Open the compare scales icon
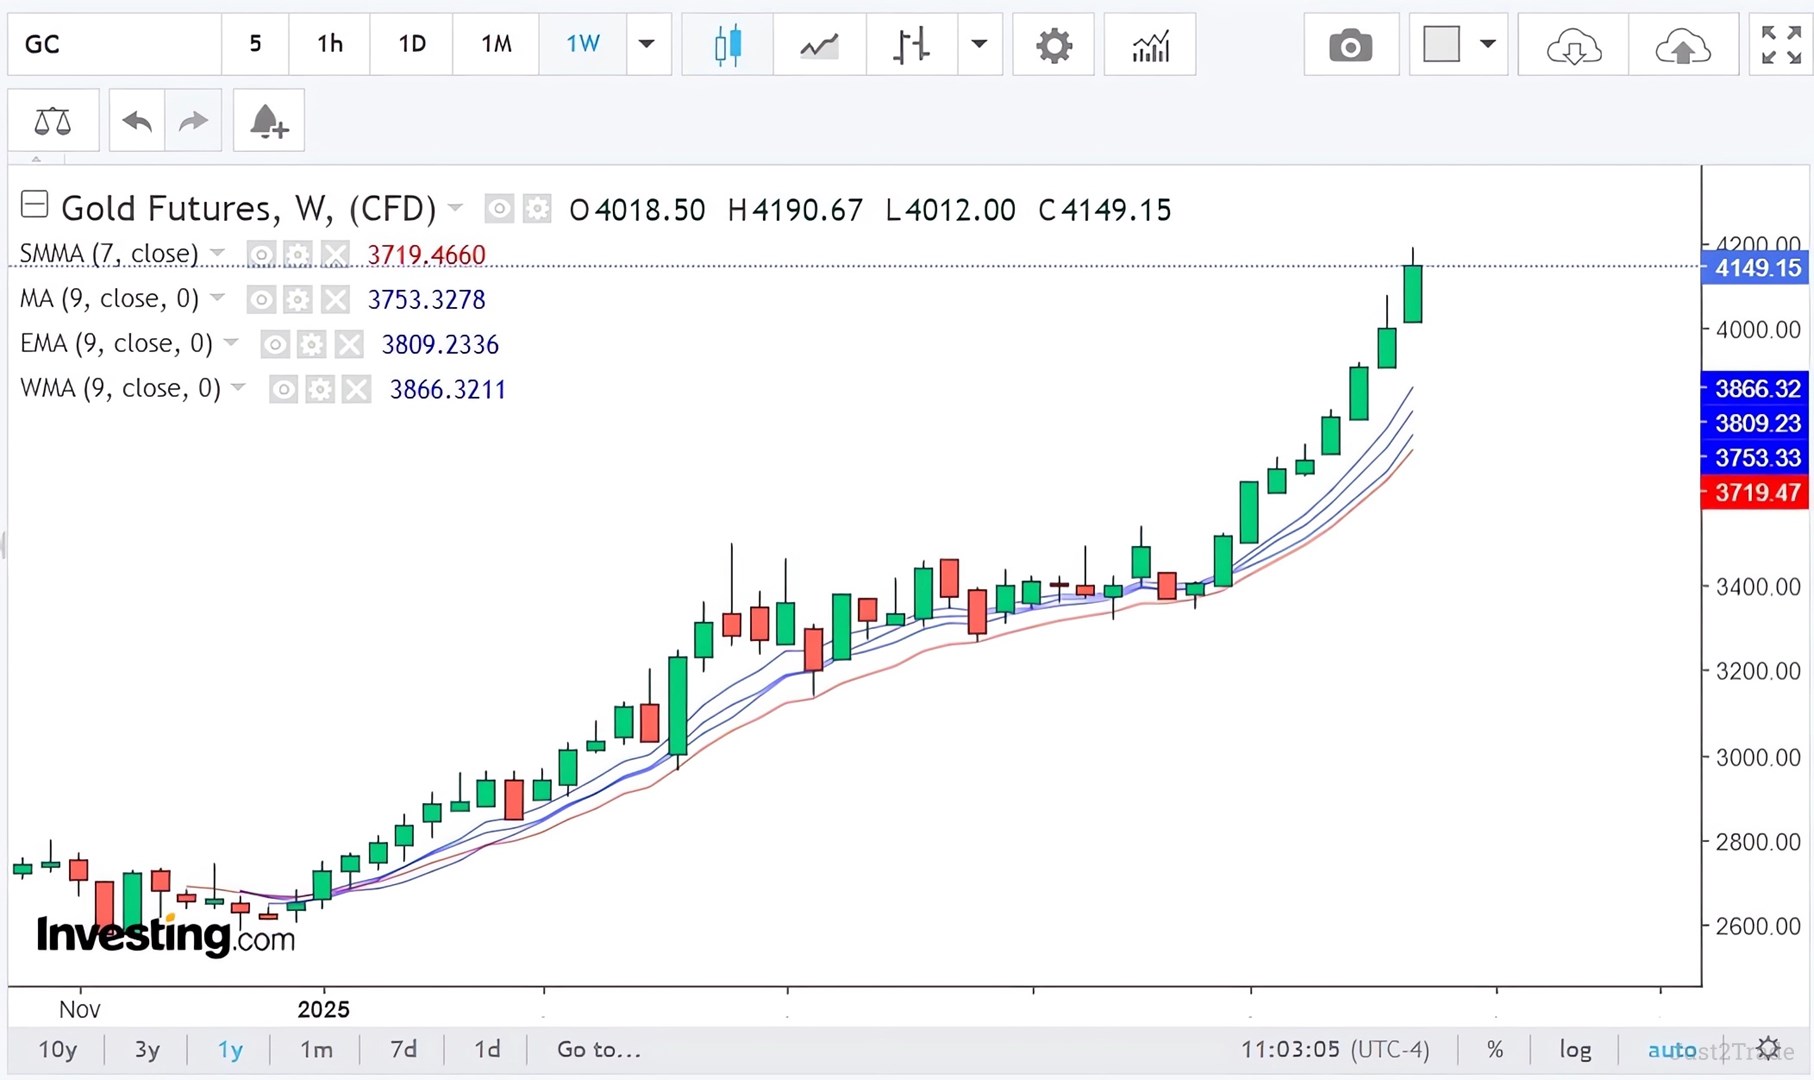The height and width of the screenshot is (1080, 1814). (53, 119)
